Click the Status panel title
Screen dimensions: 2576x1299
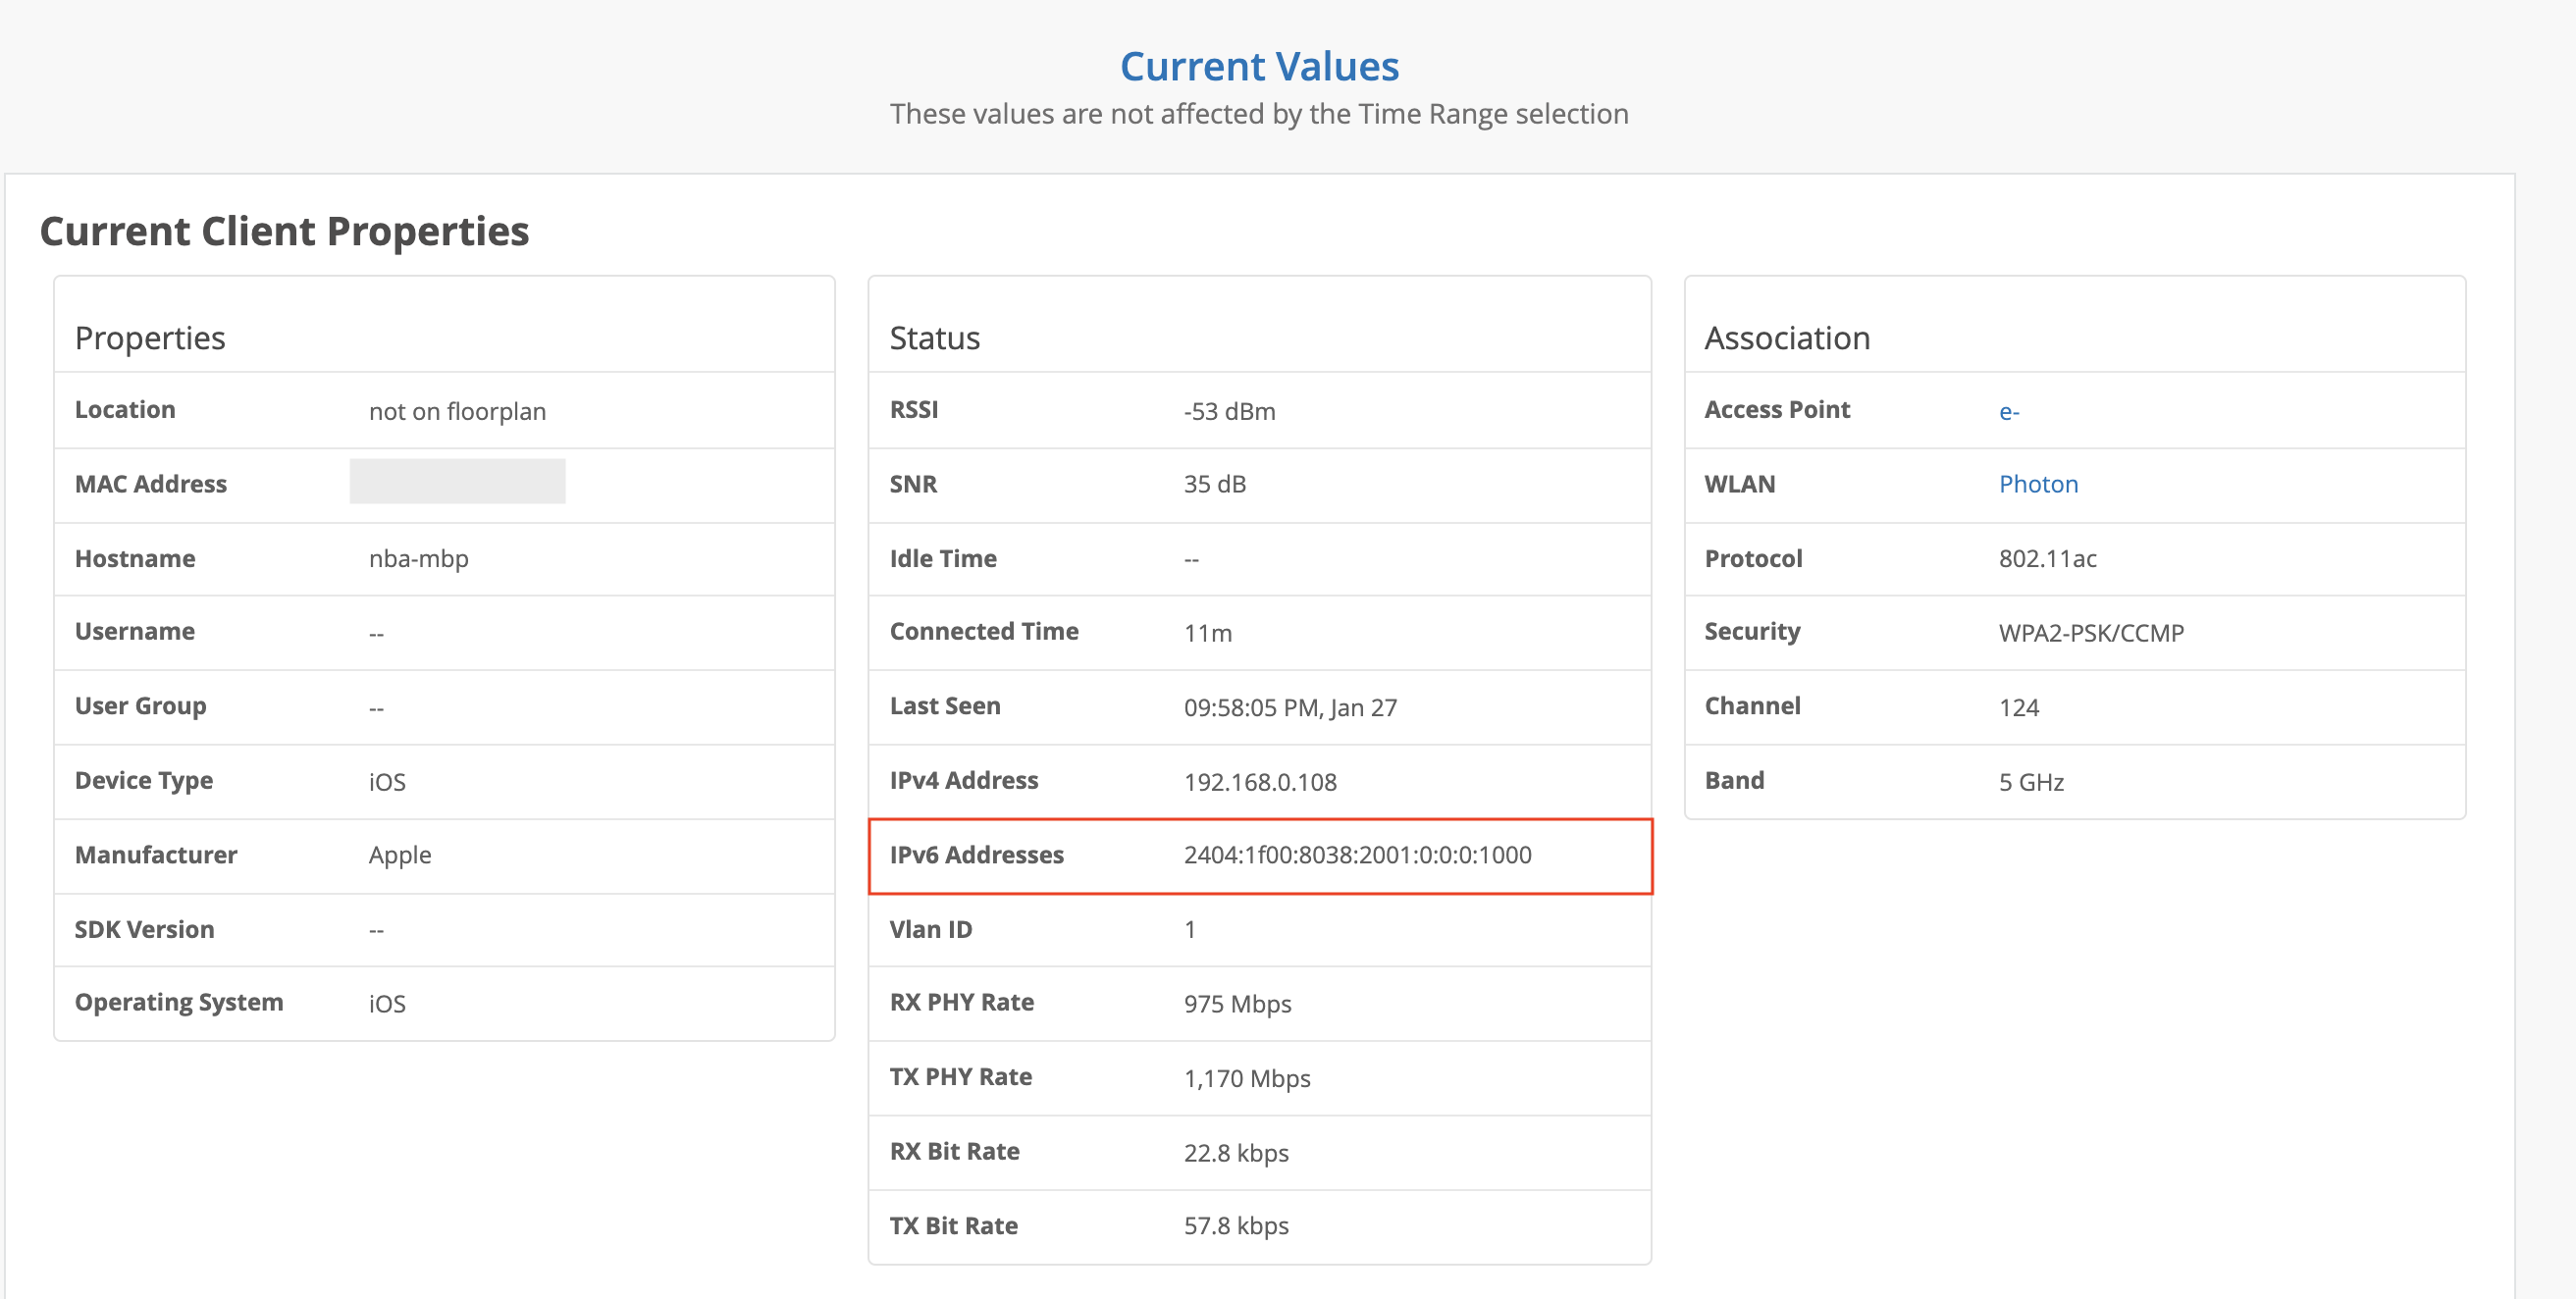[x=934, y=338]
